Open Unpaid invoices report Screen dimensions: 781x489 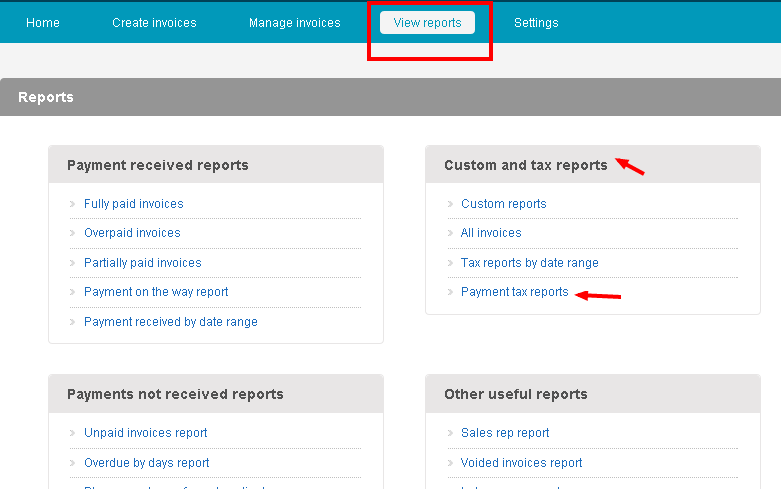pyautogui.click(x=145, y=433)
